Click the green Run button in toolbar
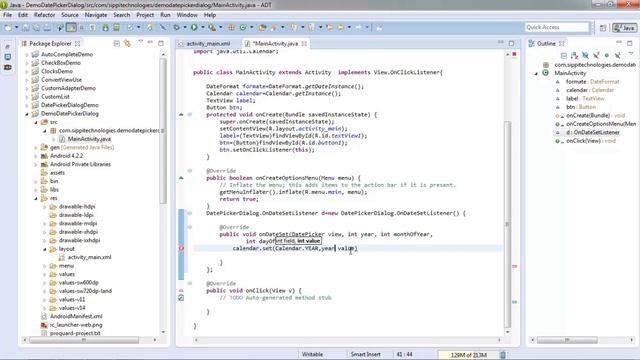The image size is (640, 360). pos(194,27)
